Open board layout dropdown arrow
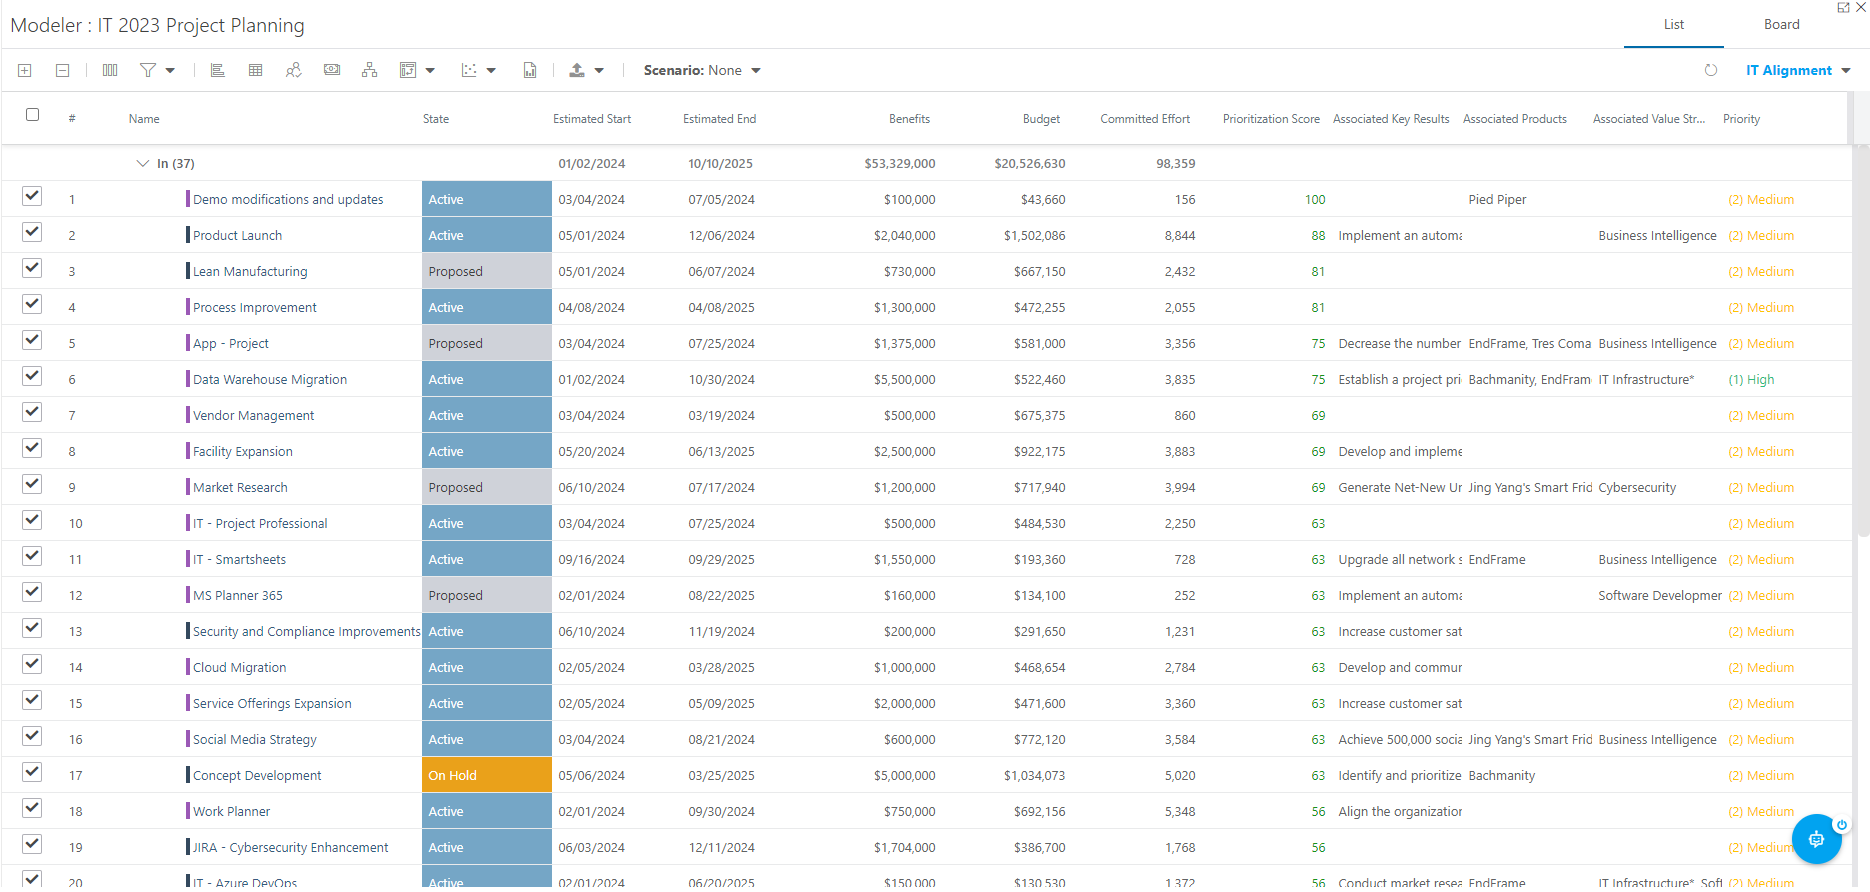 [431, 70]
